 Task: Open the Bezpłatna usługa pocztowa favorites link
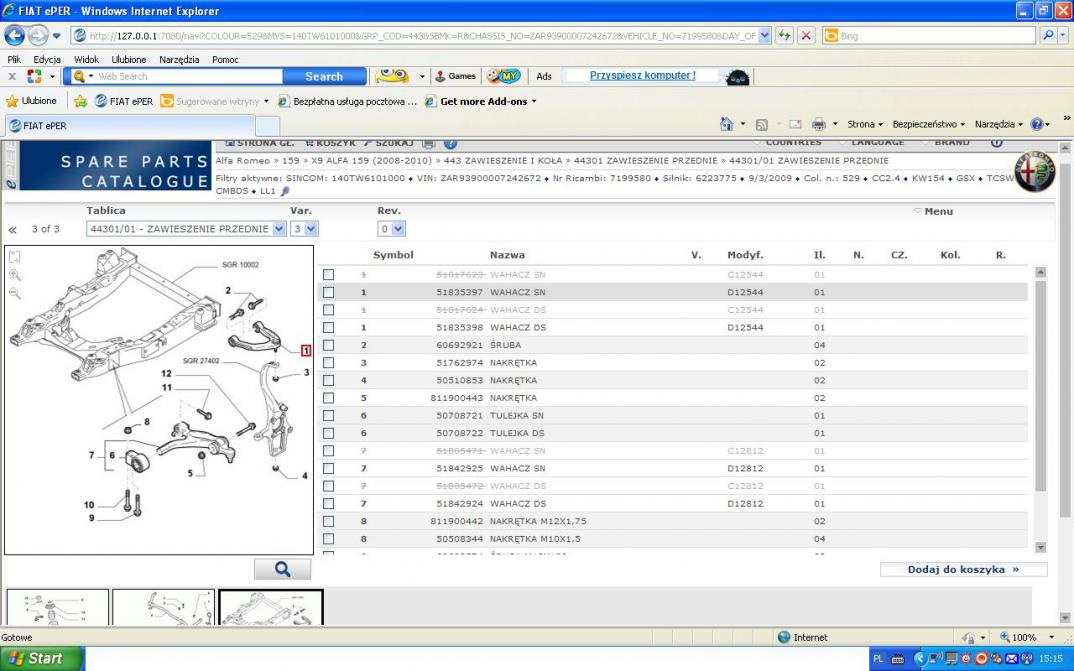coord(347,101)
